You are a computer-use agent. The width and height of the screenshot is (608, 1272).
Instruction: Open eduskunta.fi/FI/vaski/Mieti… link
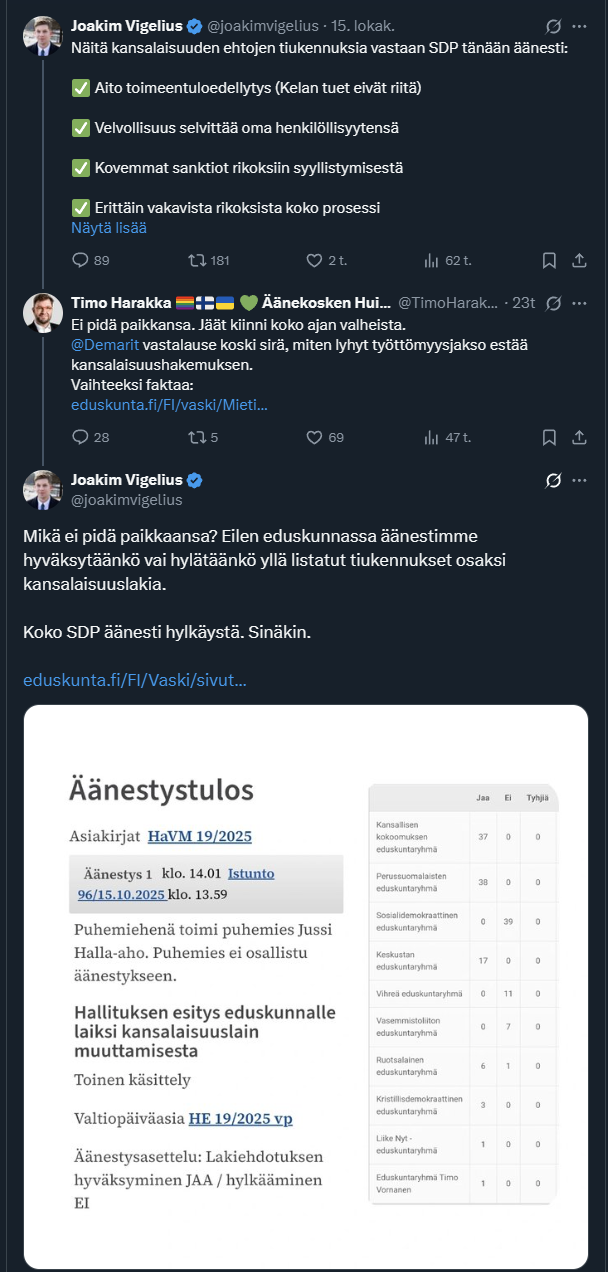(169, 405)
